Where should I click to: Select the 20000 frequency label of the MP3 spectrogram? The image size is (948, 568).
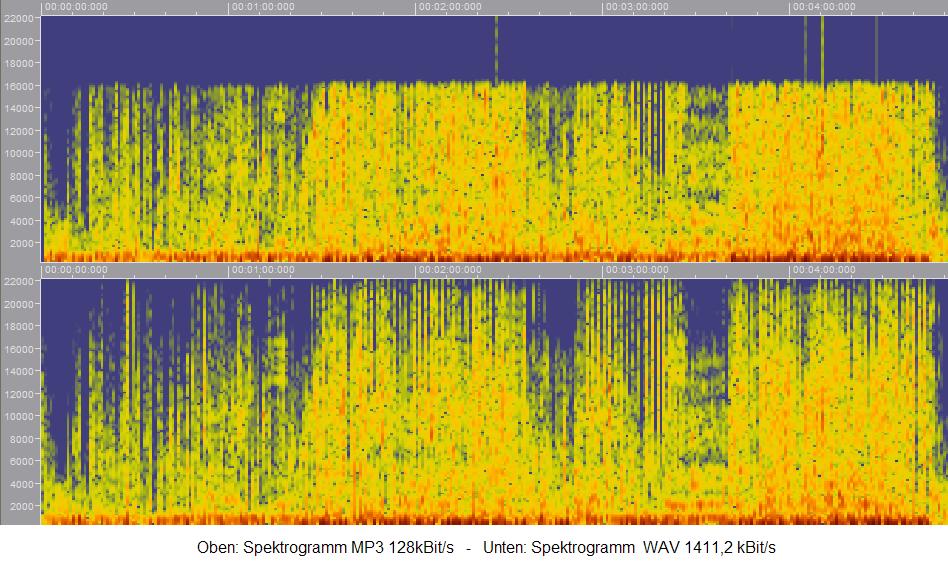[x=19, y=41]
